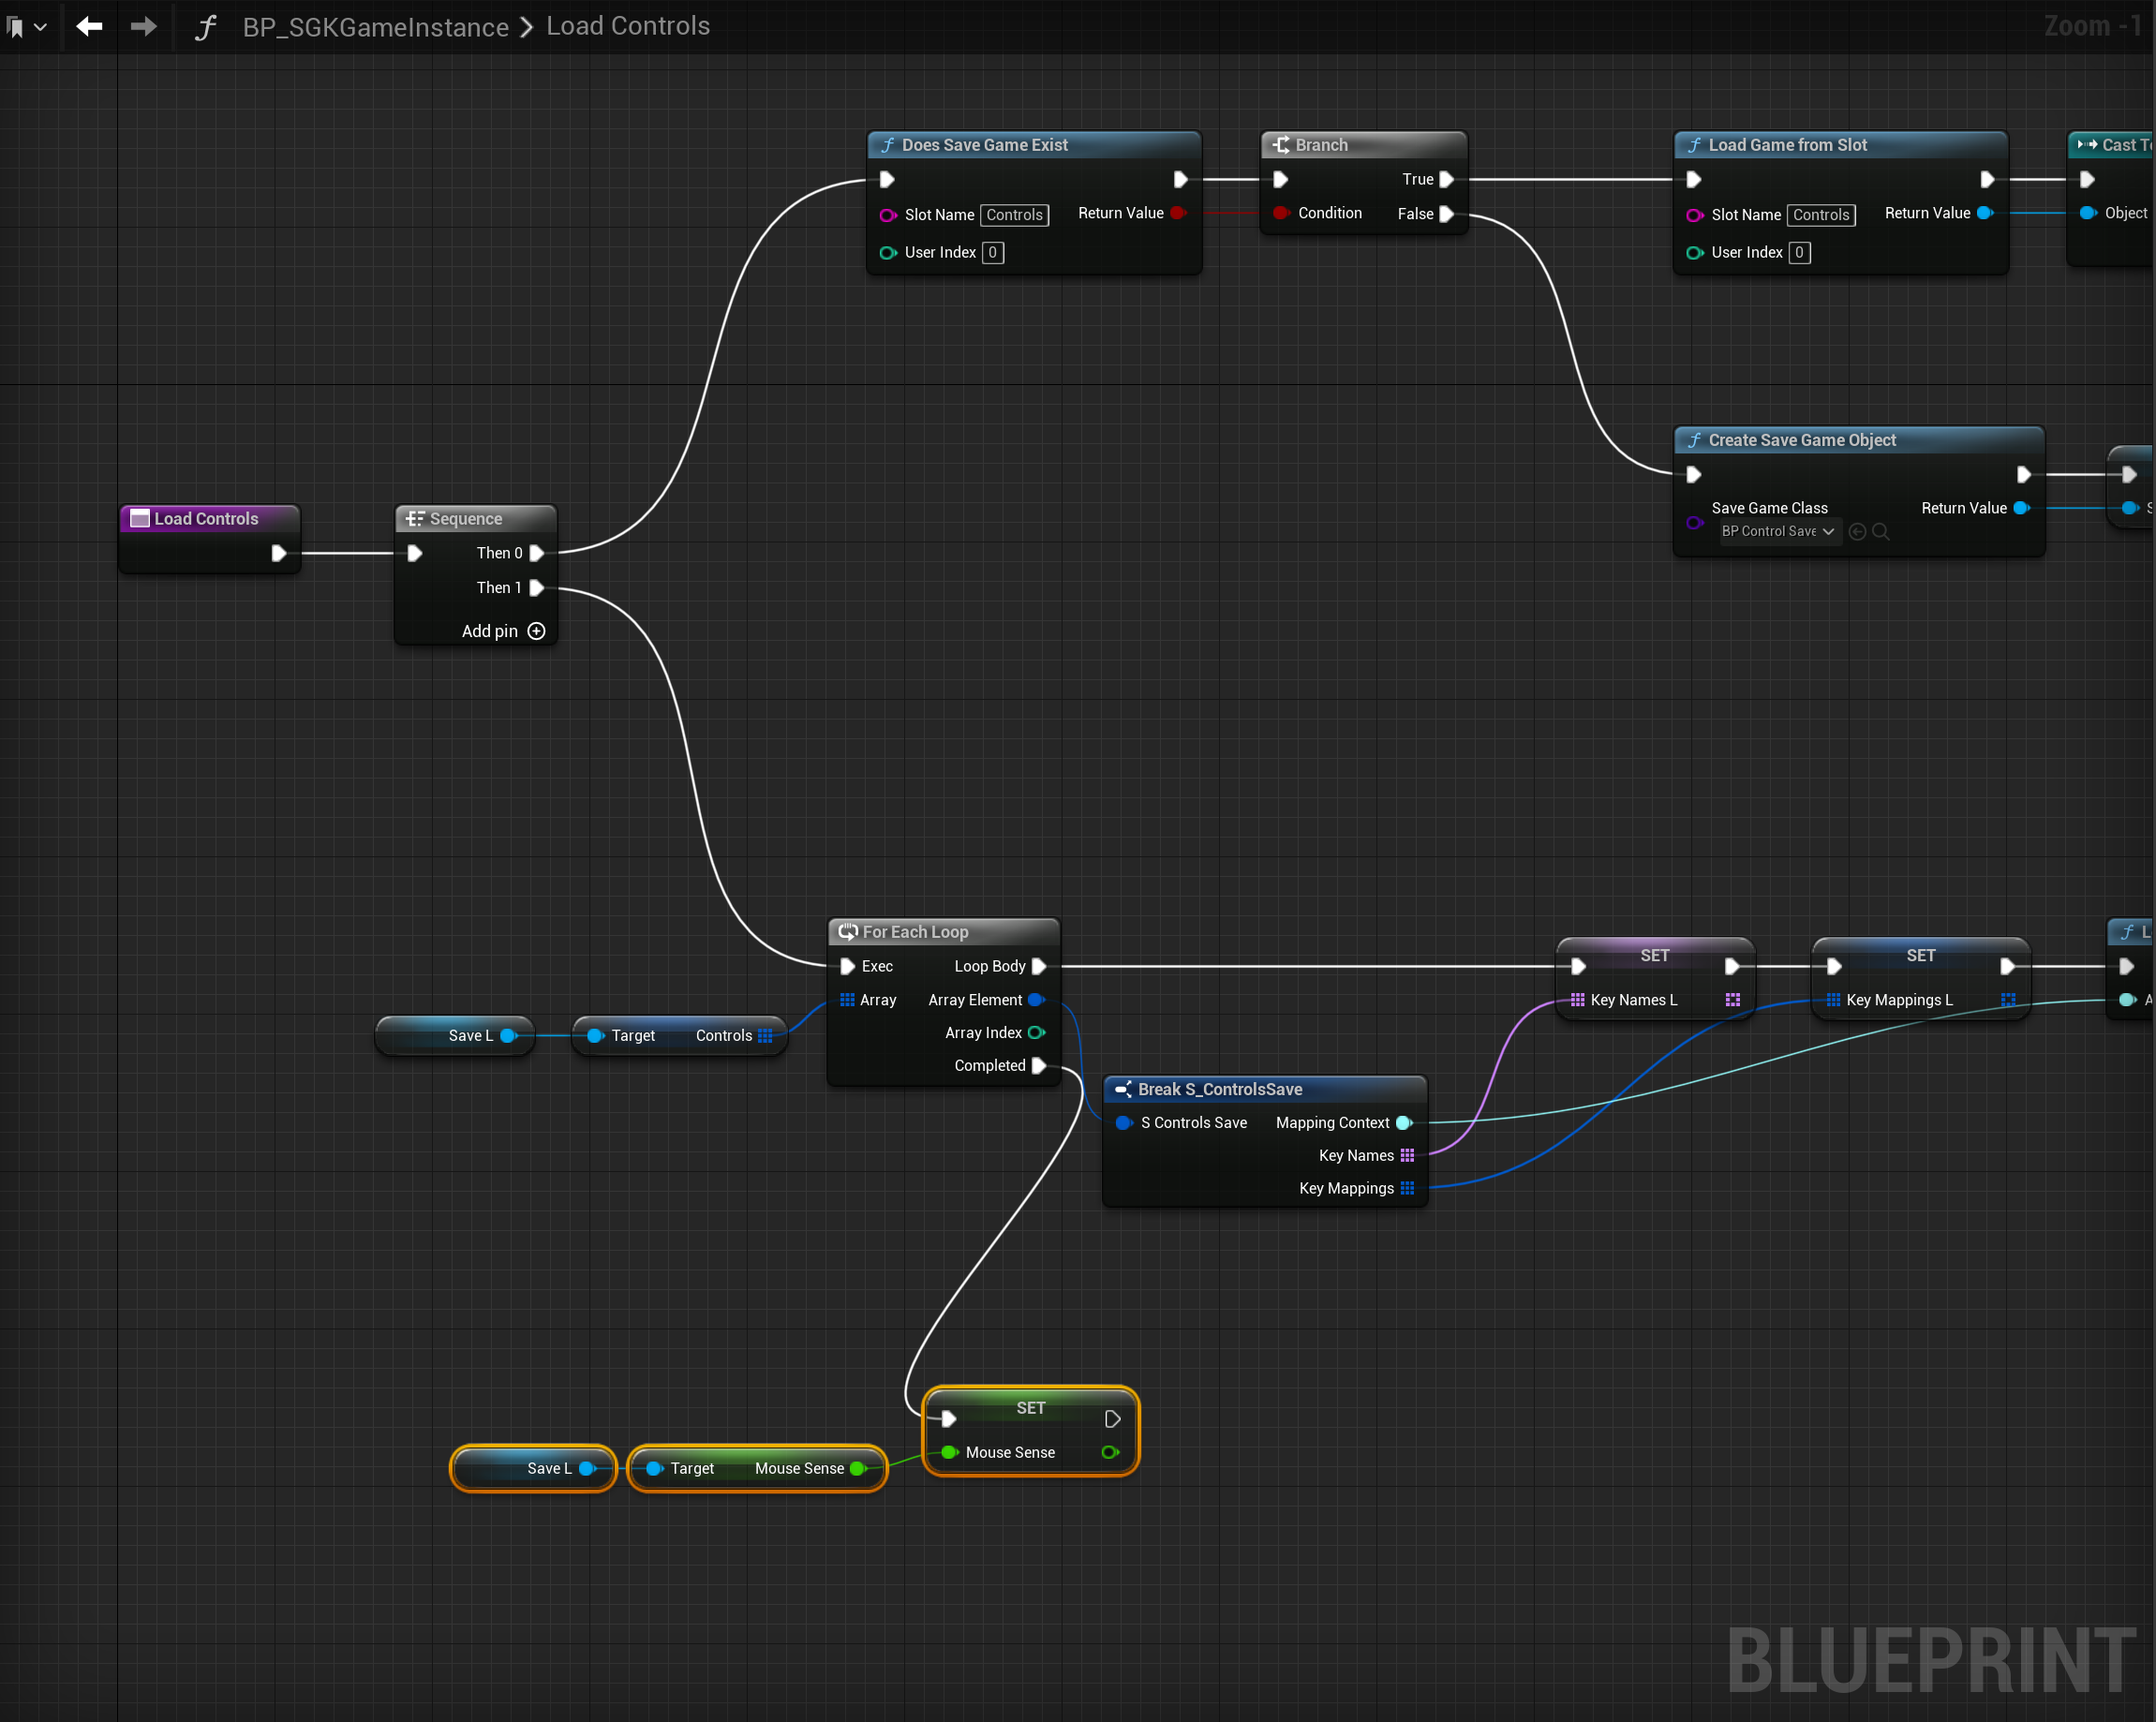Select the Sequence node title

[x=466, y=519]
